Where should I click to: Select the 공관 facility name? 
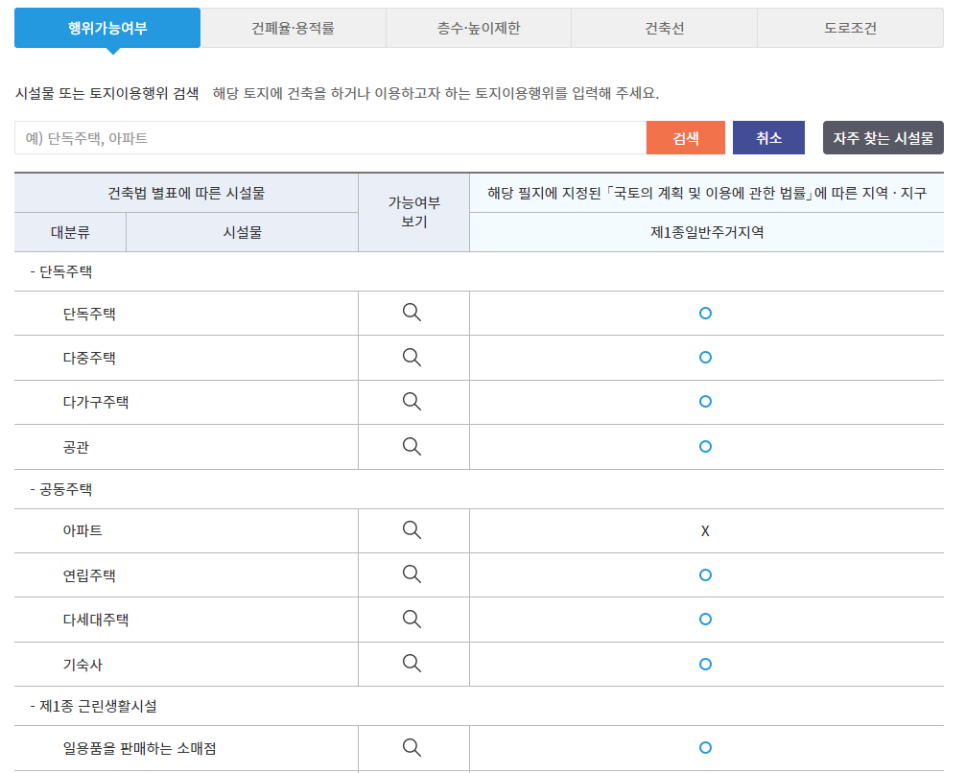tap(76, 447)
